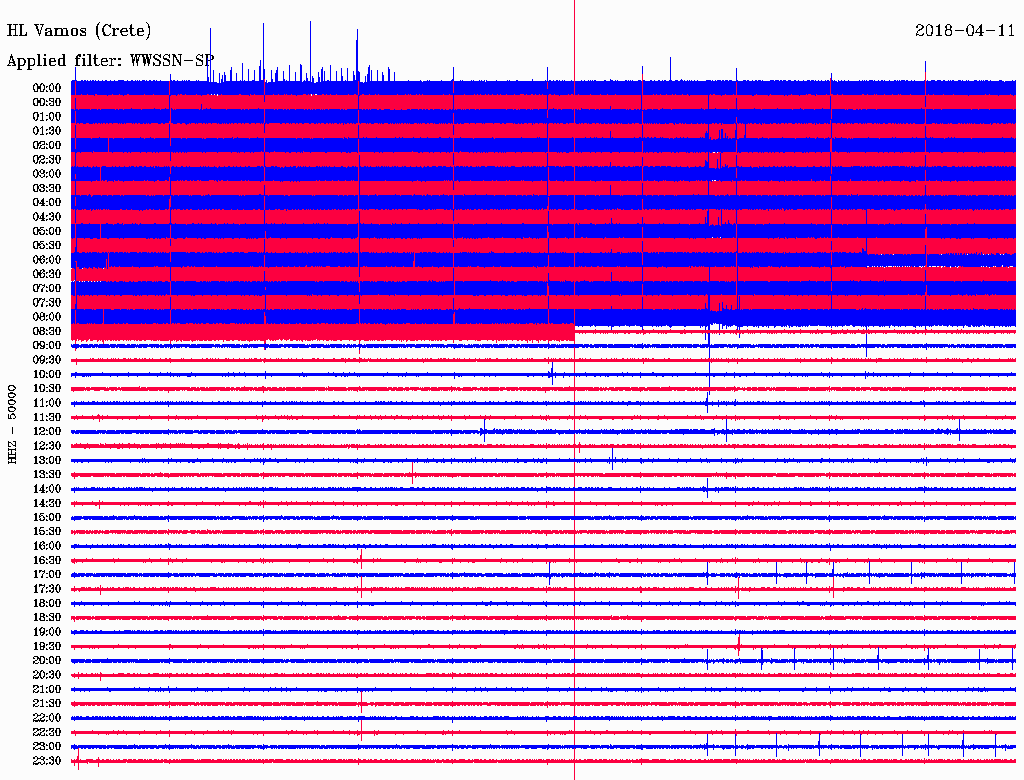Screen dimensions: 1024x780
Task: Click the 07:00 time label
Action: (x=47, y=288)
